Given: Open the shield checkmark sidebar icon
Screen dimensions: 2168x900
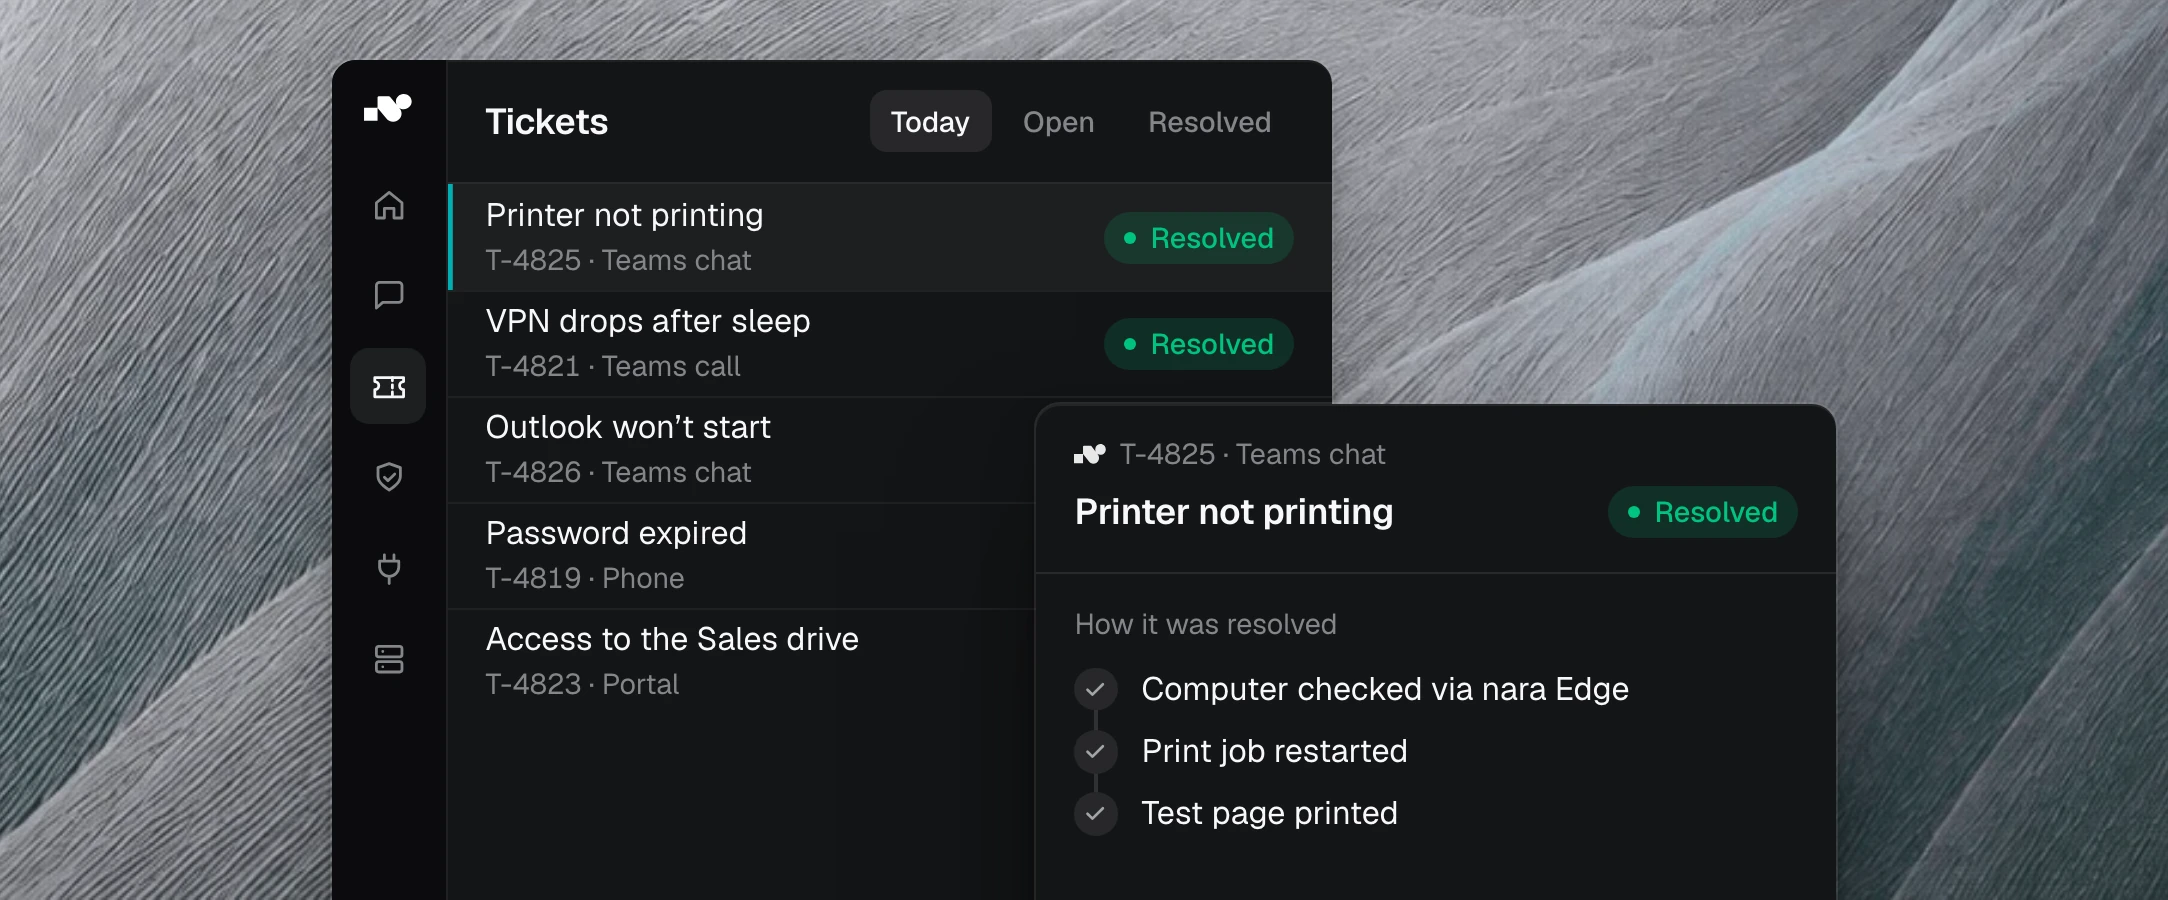Looking at the screenshot, I should (389, 477).
